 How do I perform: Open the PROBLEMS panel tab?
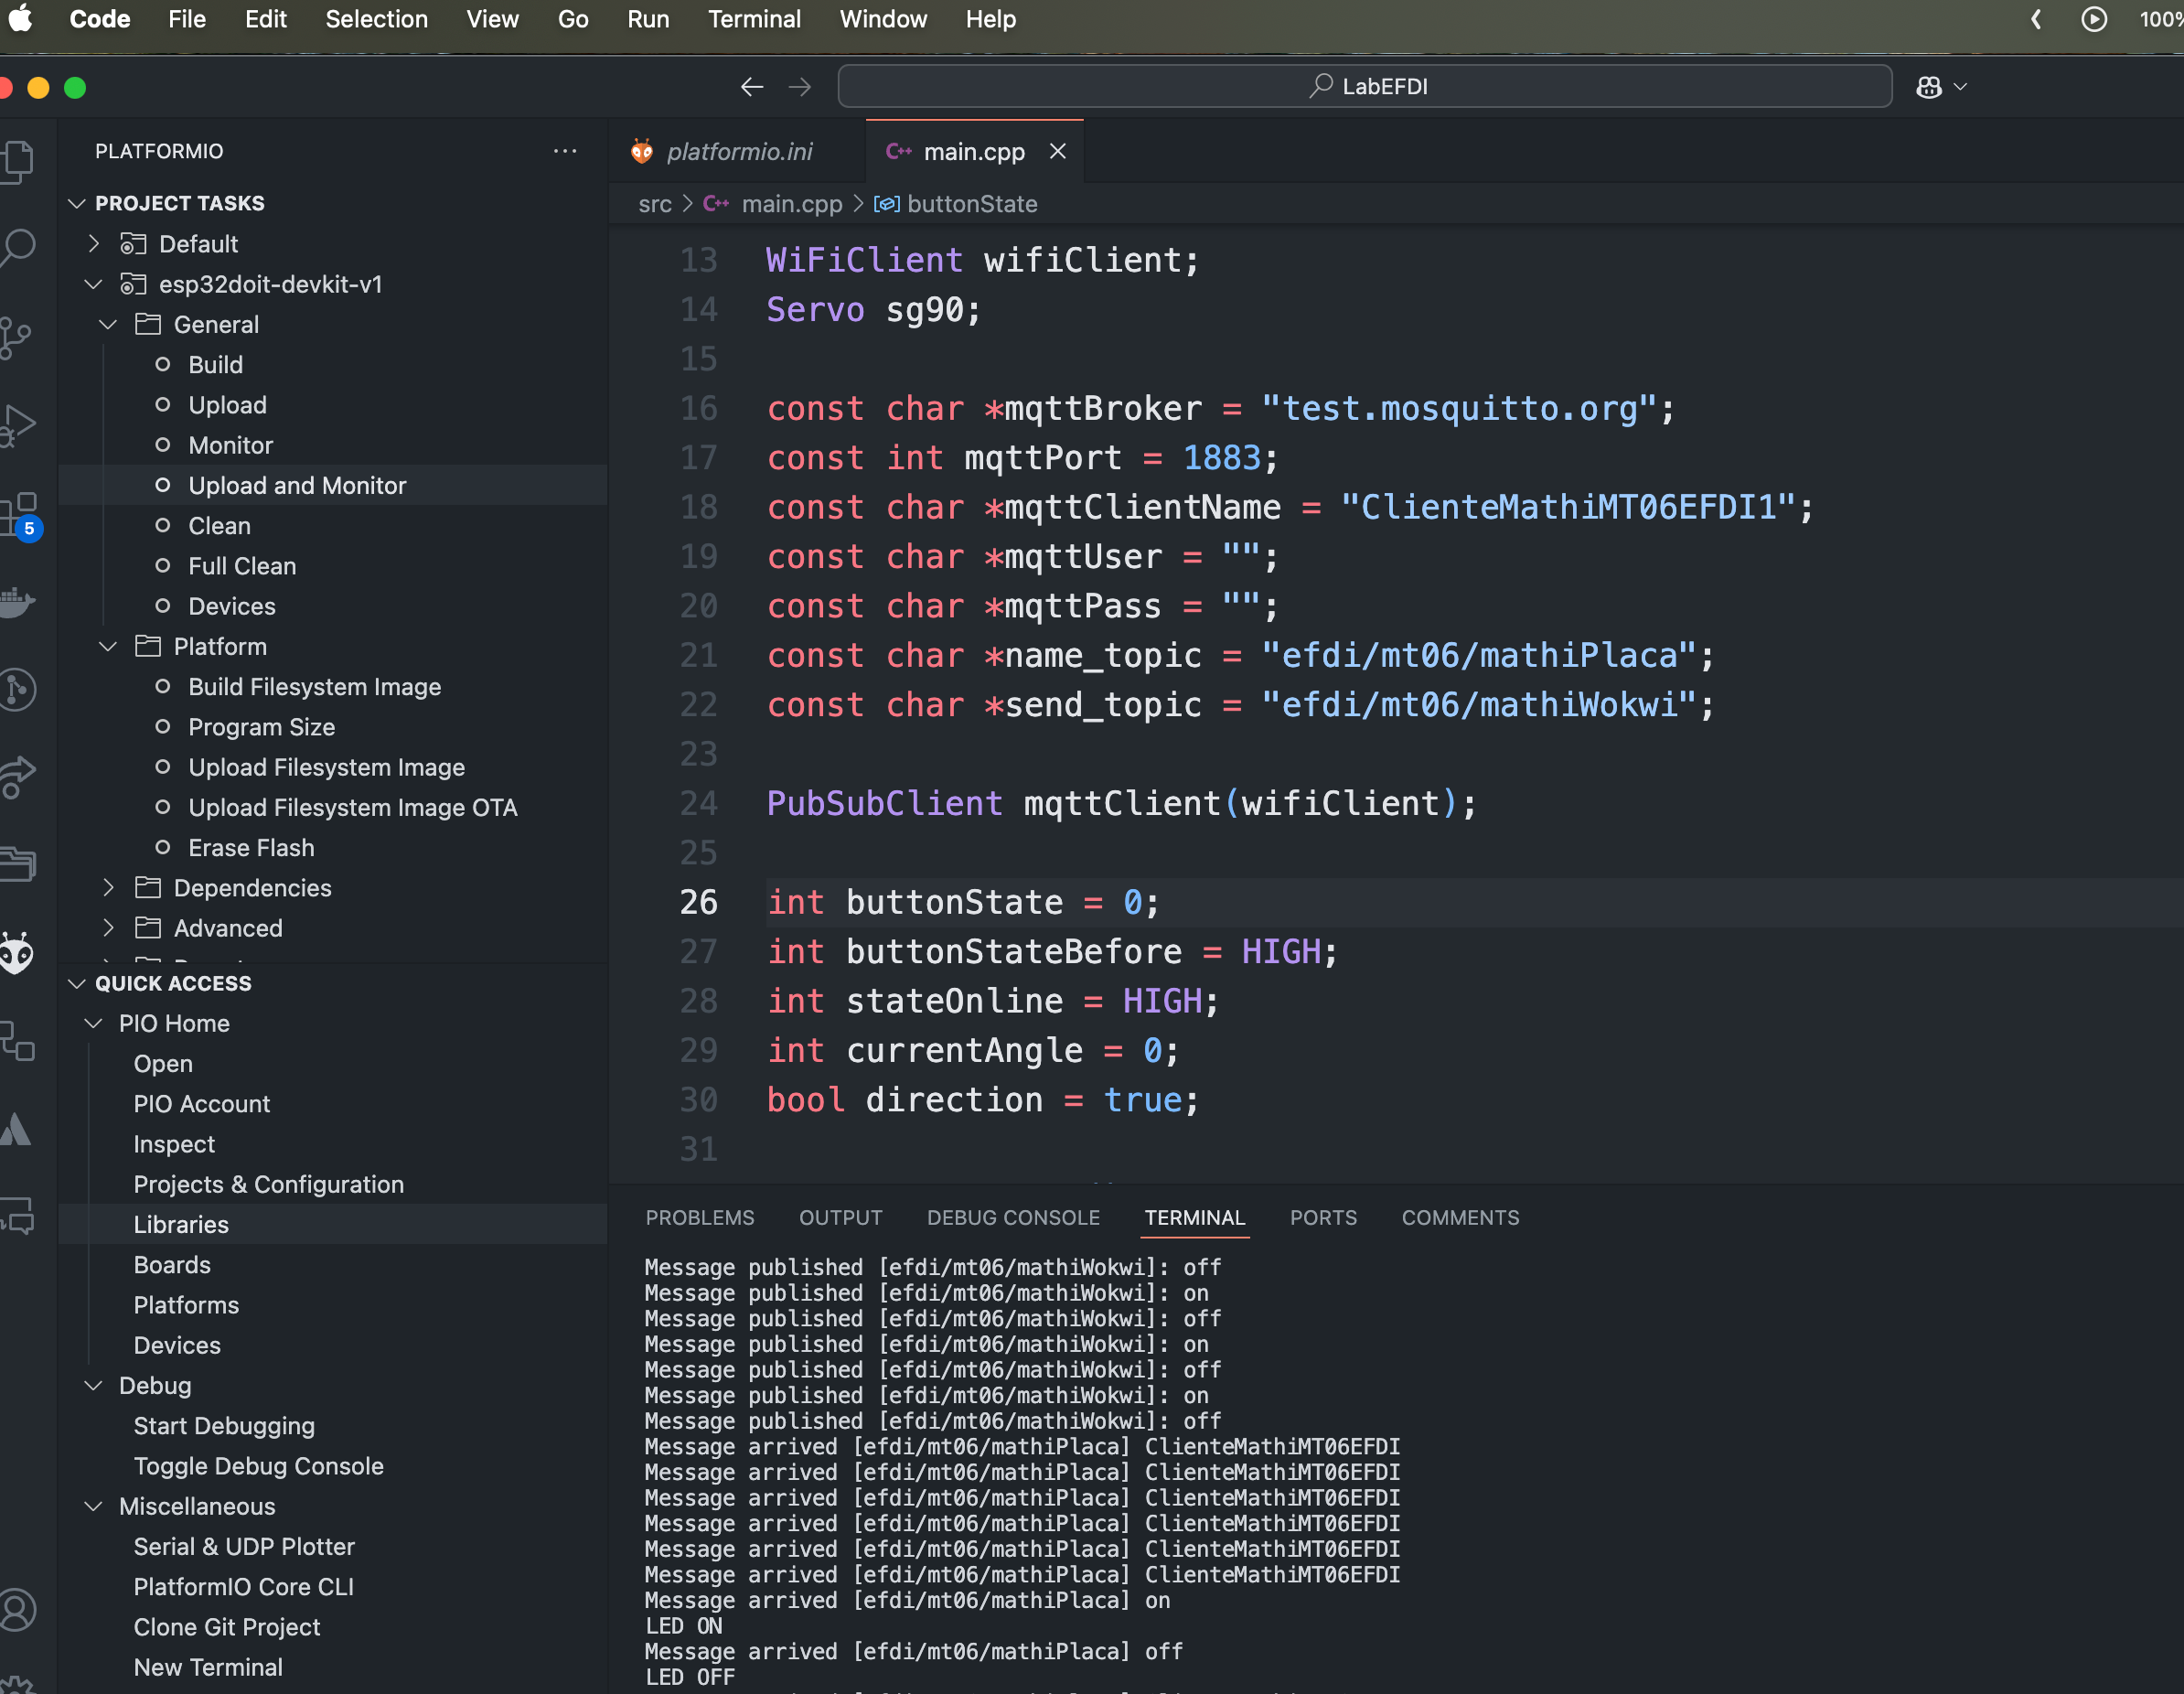[x=700, y=1217]
